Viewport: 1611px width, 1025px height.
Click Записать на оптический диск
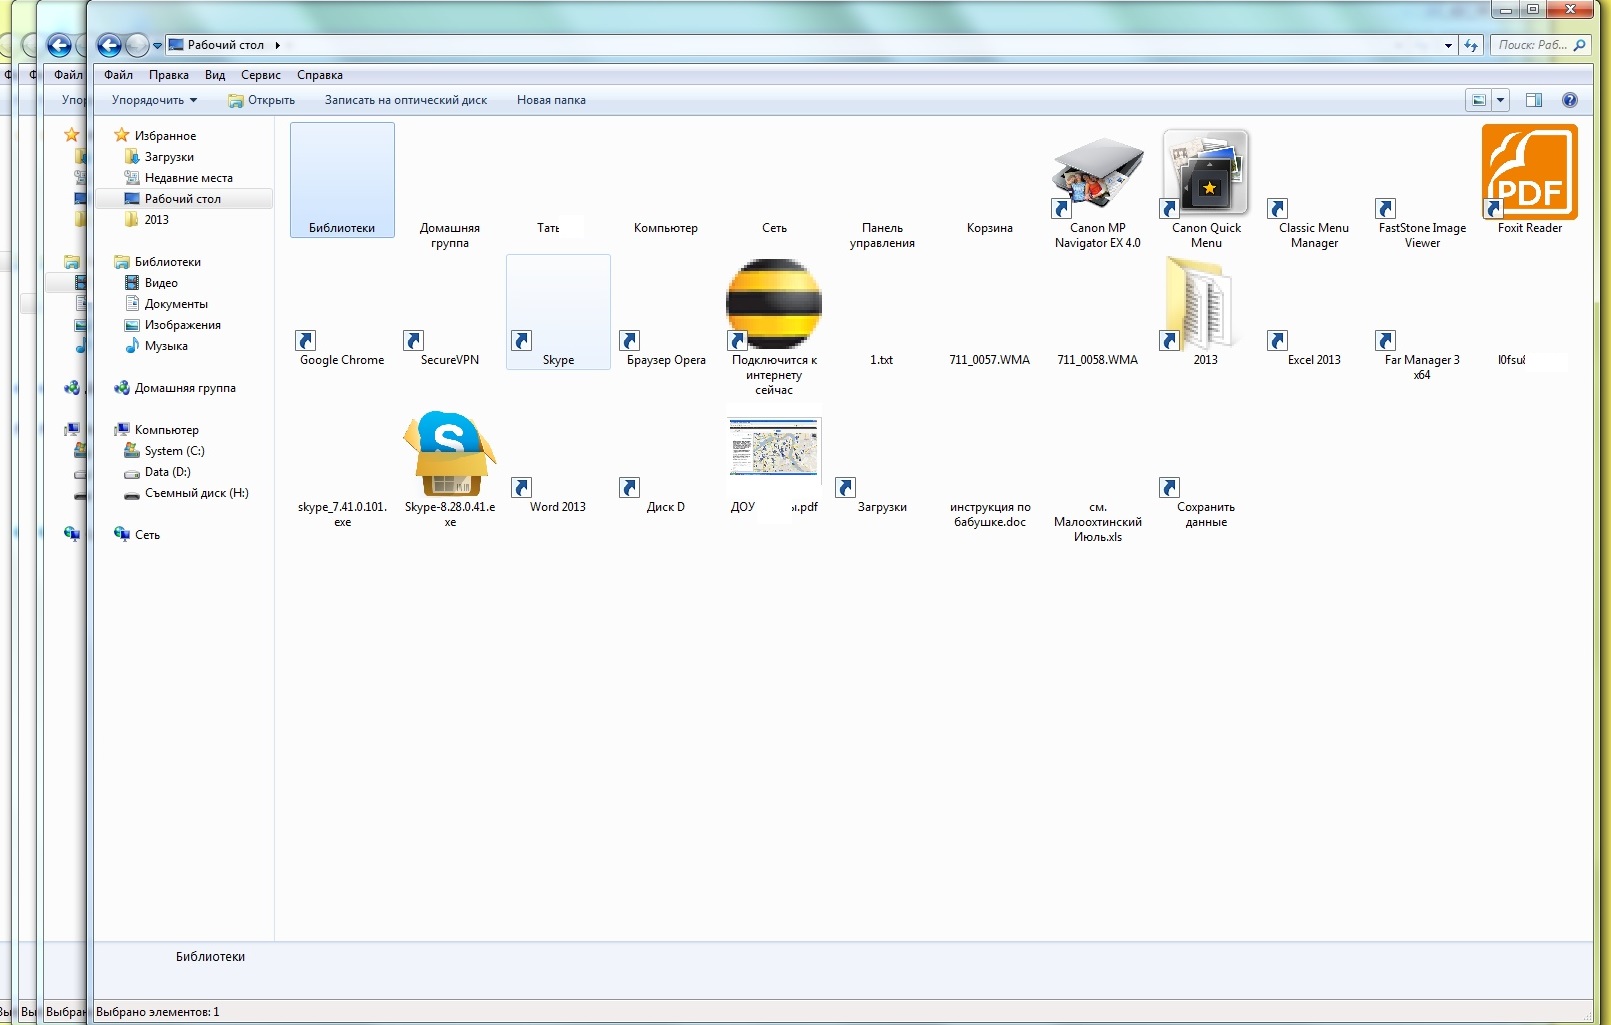[x=405, y=100]
